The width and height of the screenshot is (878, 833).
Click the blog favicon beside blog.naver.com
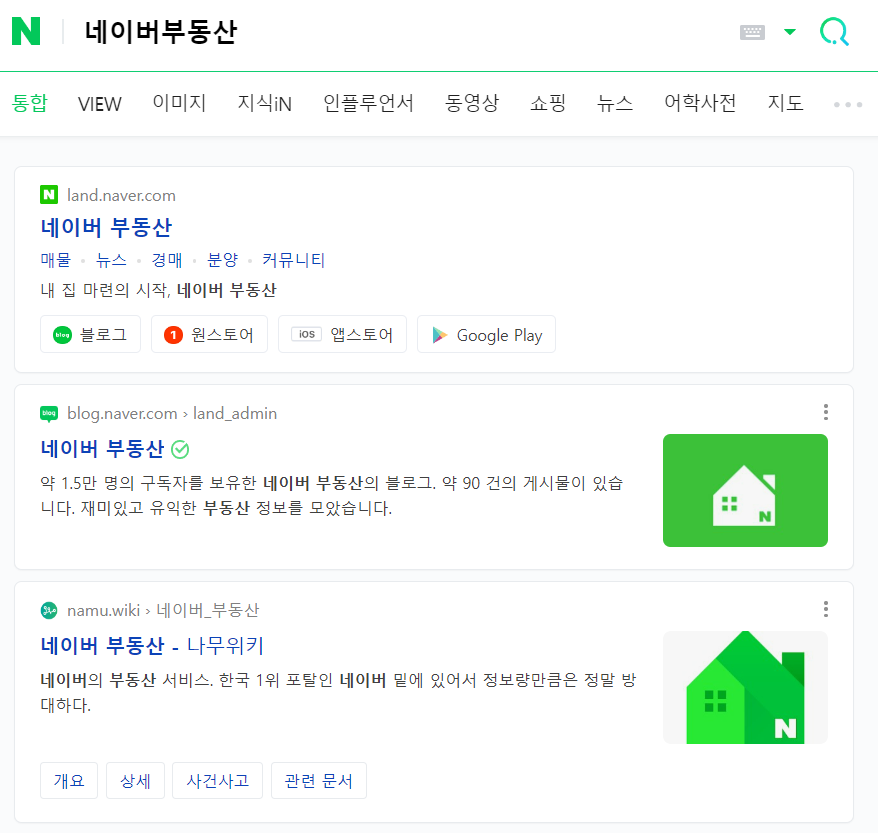(47, 413)
